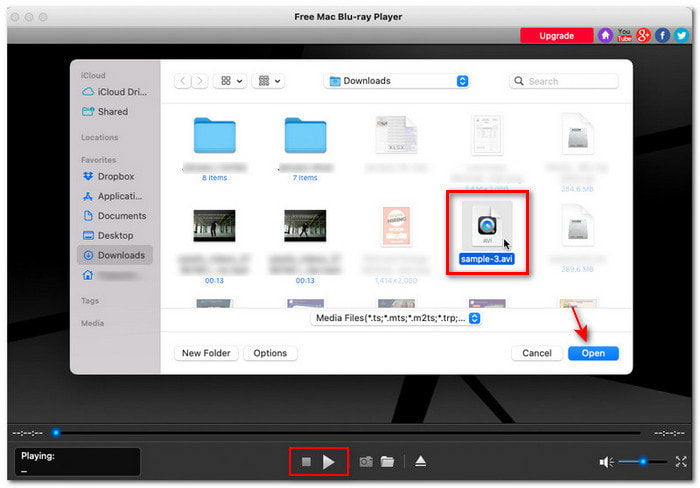This screenshot has height=488, width=700.
Task: Select the XLSX spreadsheet file
Action: [396, 135]
